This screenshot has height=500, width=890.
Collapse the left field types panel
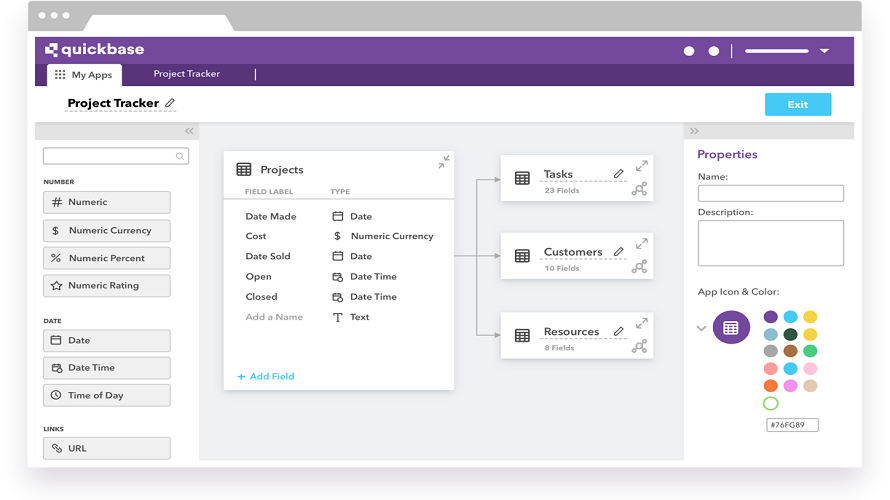[189, 131]
